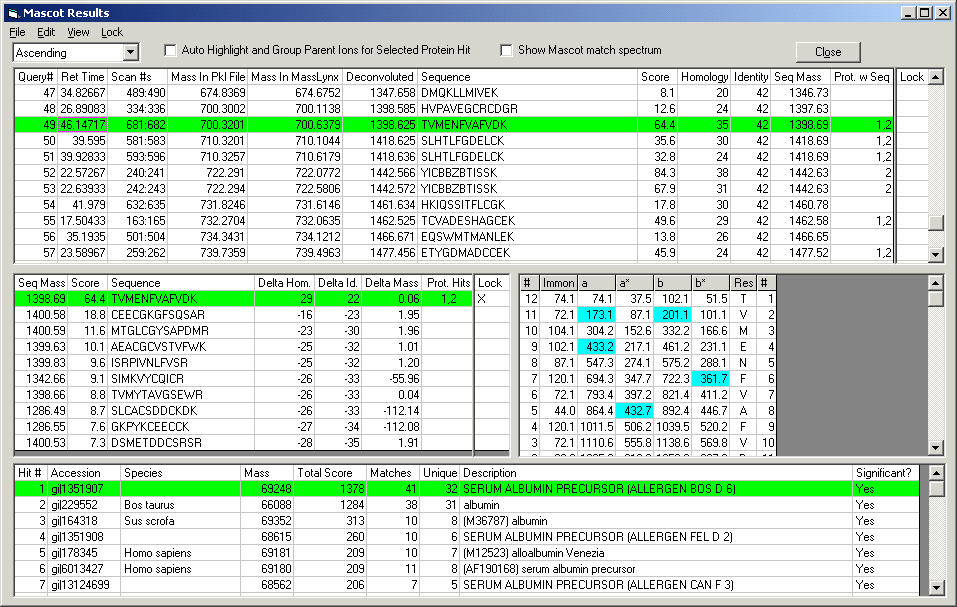The height and width of the screenshot is (607, 957).
Task: Select candidate peptide SIMKVYCQICR
Action: (x=244, y=379)
